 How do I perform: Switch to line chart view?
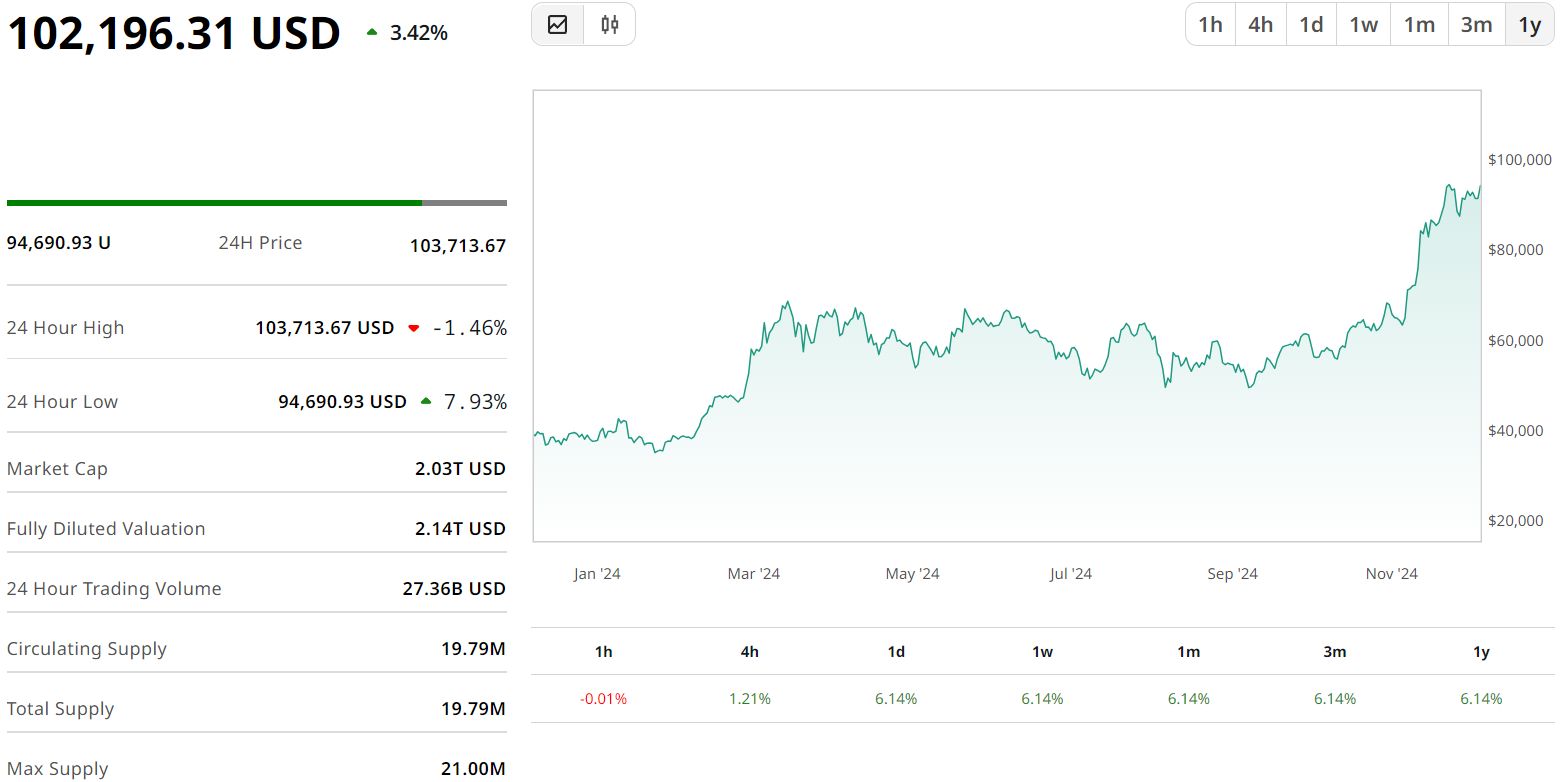pyautogui.click(x=558, y=25)
